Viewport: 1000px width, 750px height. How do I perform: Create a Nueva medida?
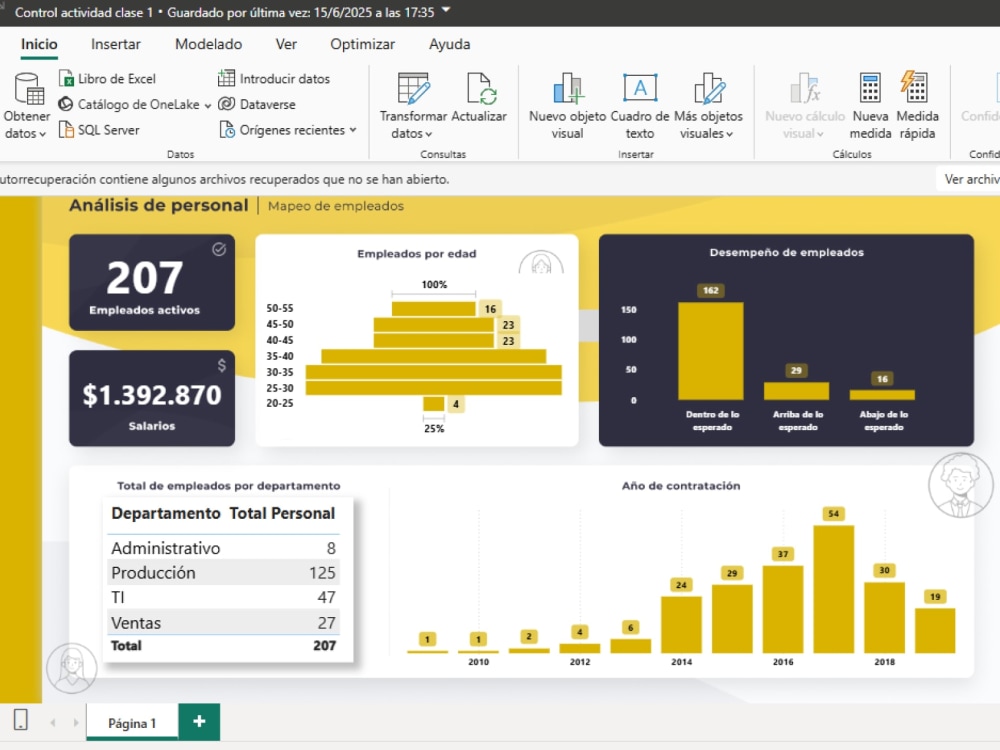(x=871, y=106)
